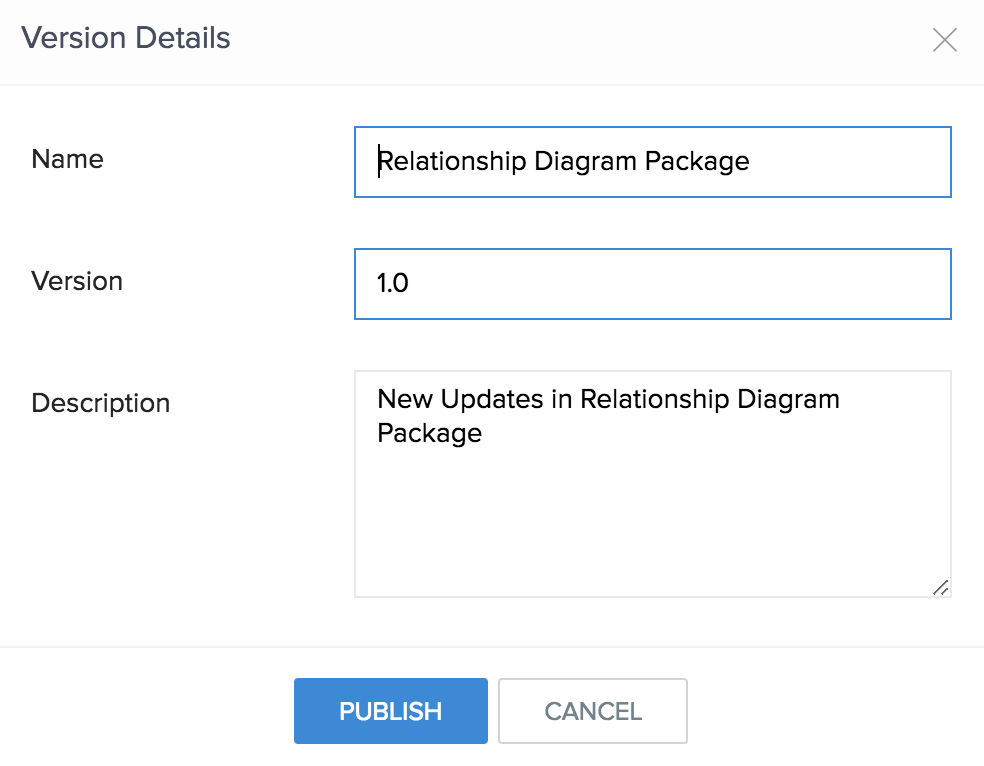This screenshot has height=766, width=984.
Task: Close the Version Details dialog with X
Action: pyautogui.click(x=944, y=40)
